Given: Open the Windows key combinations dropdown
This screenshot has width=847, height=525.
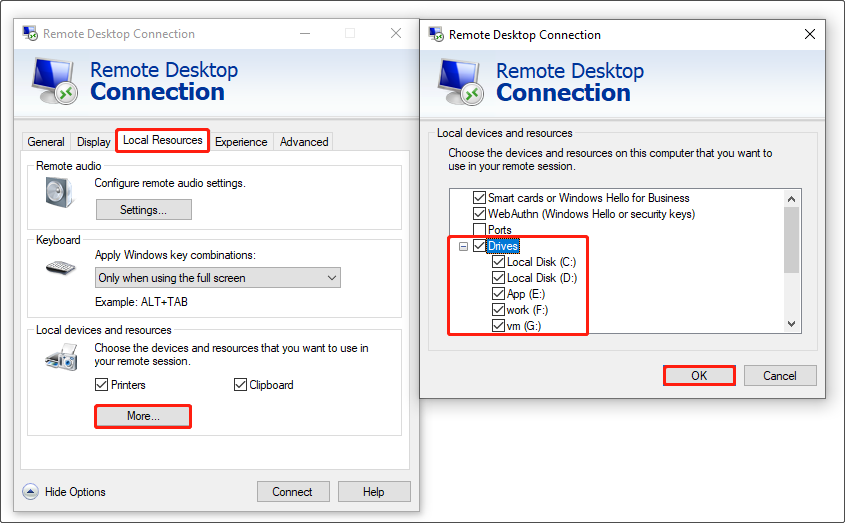Looking at the screenshot, I should [x=218, y=278].
